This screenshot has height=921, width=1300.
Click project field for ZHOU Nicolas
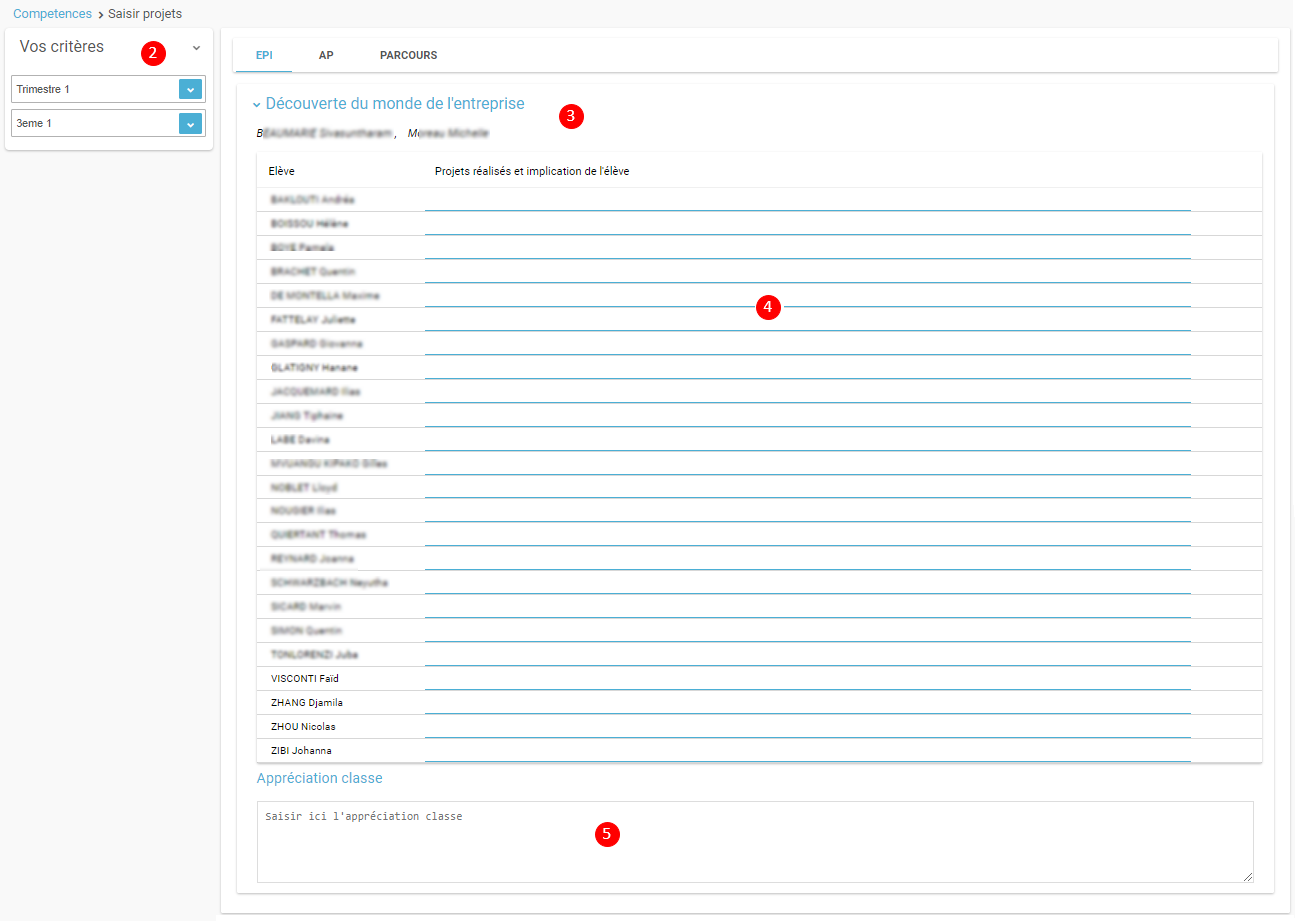[807, 726]
